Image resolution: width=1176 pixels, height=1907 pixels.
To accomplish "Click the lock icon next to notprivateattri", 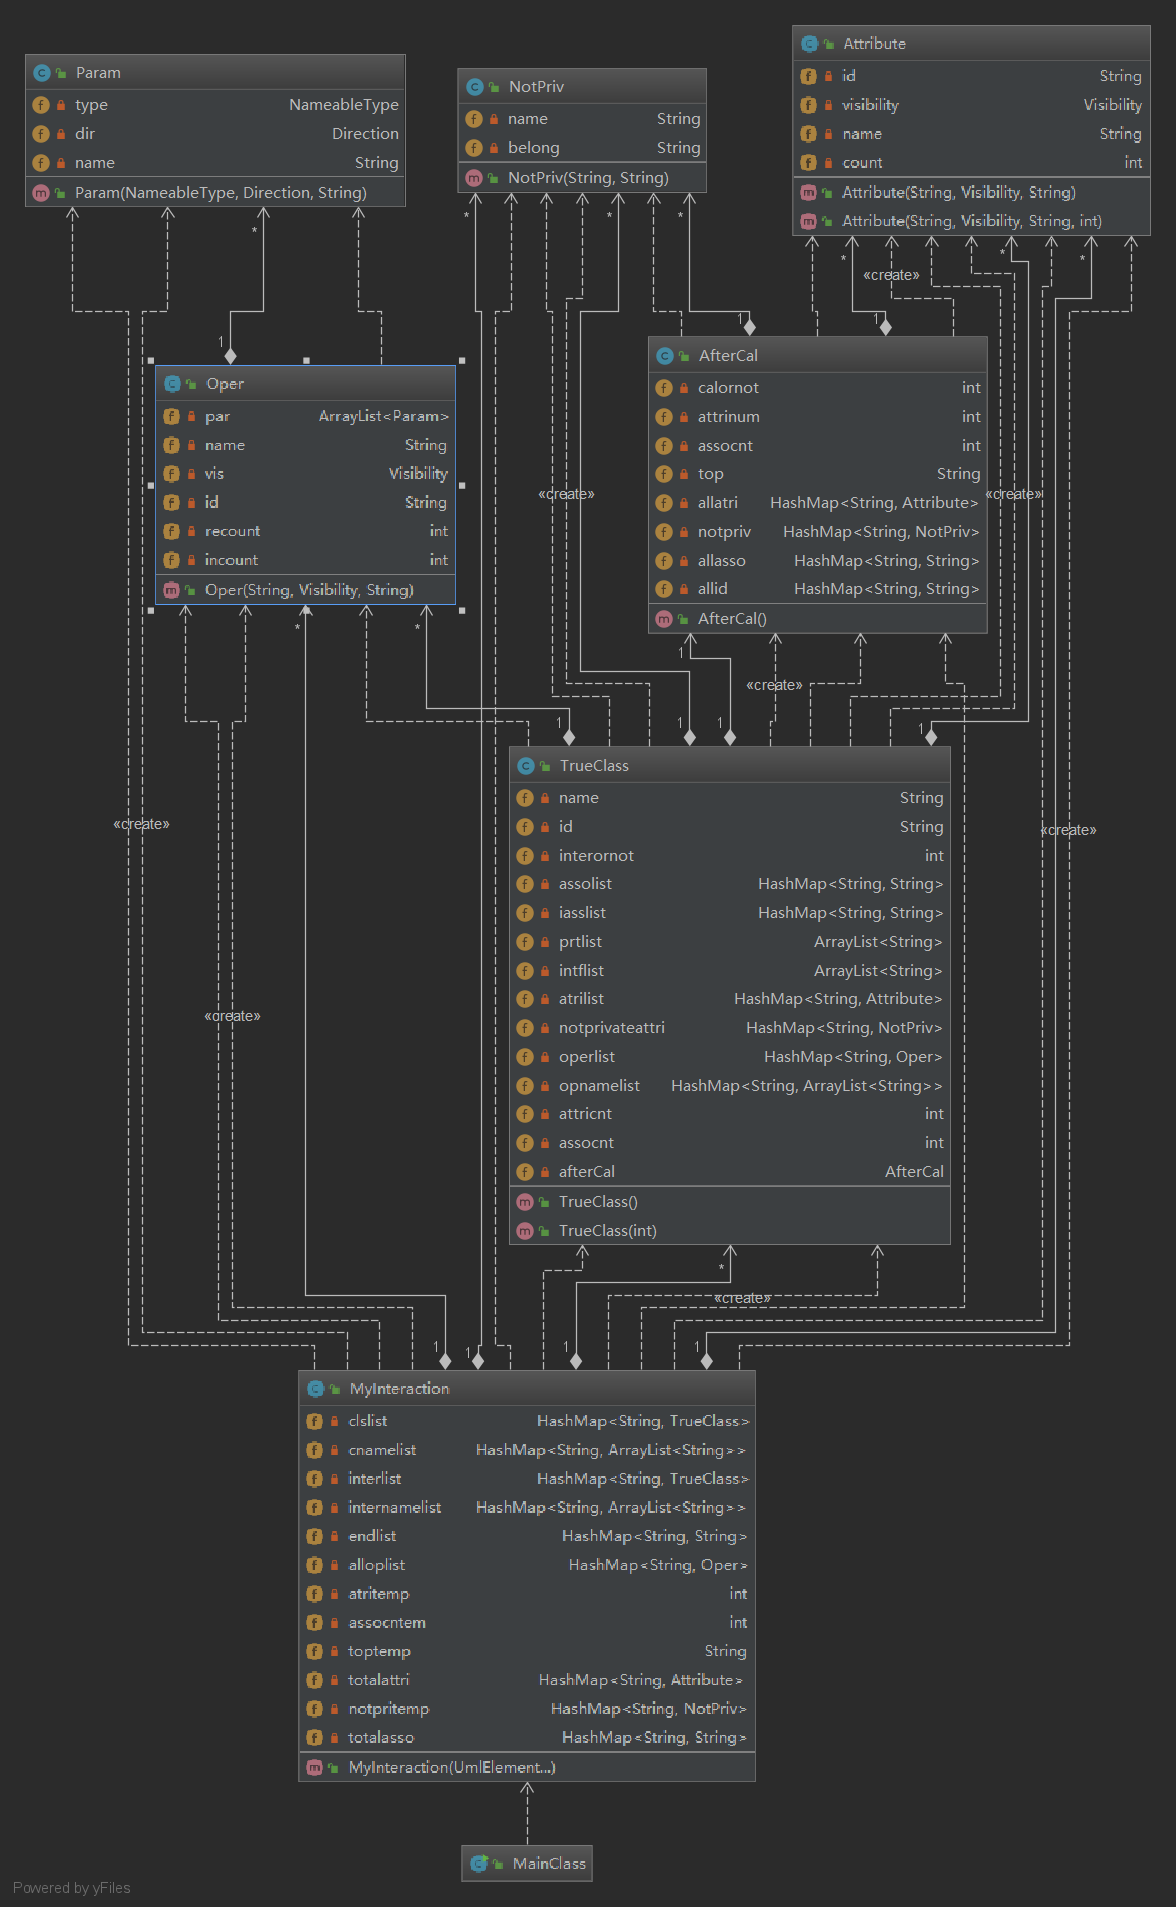I will point(545,1028).
